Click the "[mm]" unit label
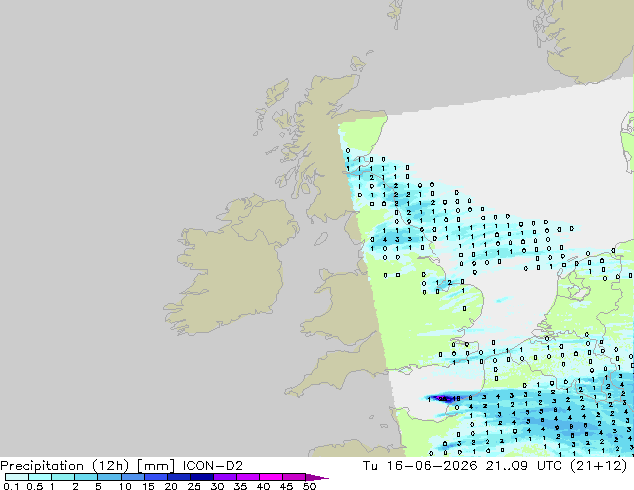 156,466
